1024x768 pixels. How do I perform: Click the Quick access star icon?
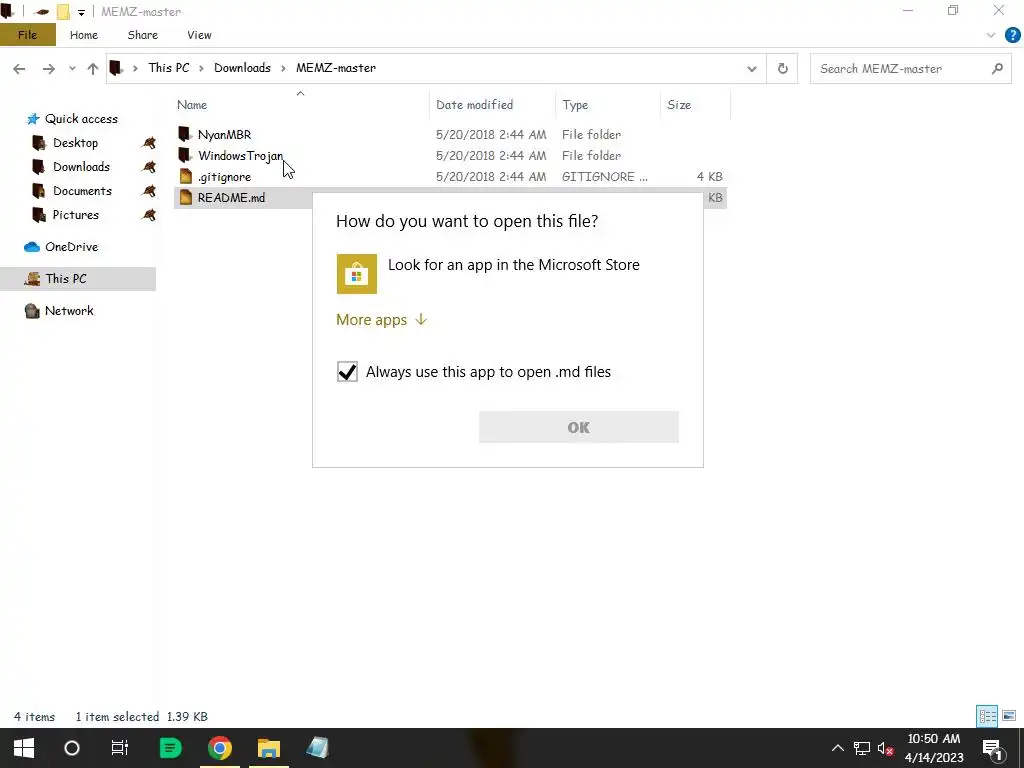pos(33,119)
